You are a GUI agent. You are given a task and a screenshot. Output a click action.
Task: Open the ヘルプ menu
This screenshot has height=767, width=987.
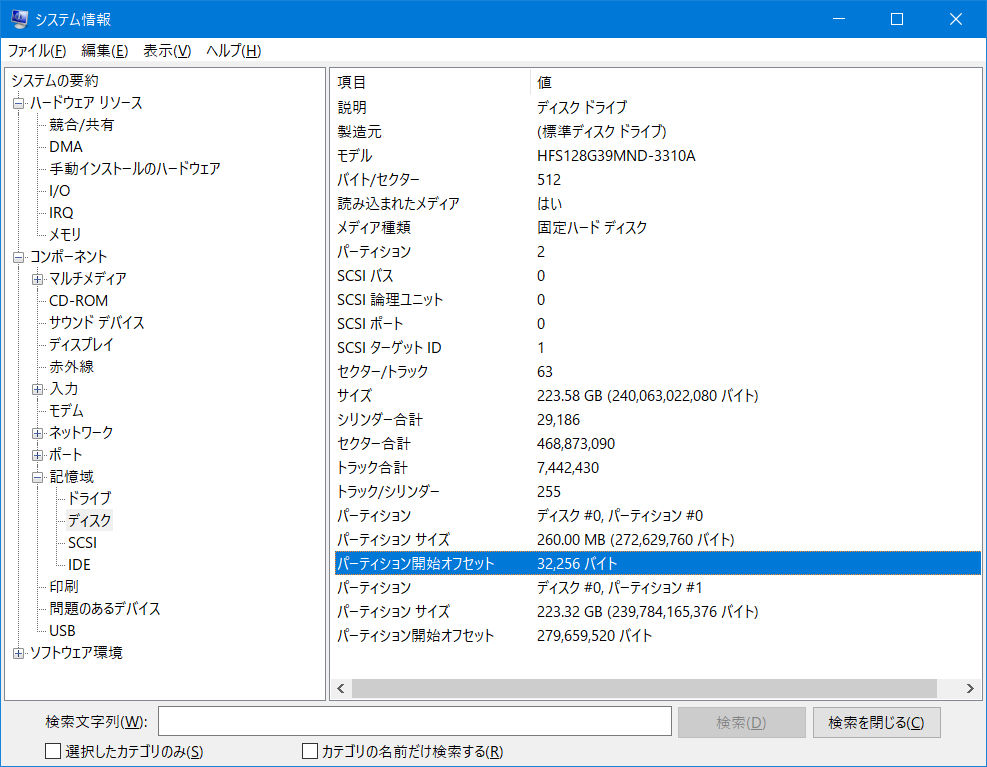click(233, 51)
